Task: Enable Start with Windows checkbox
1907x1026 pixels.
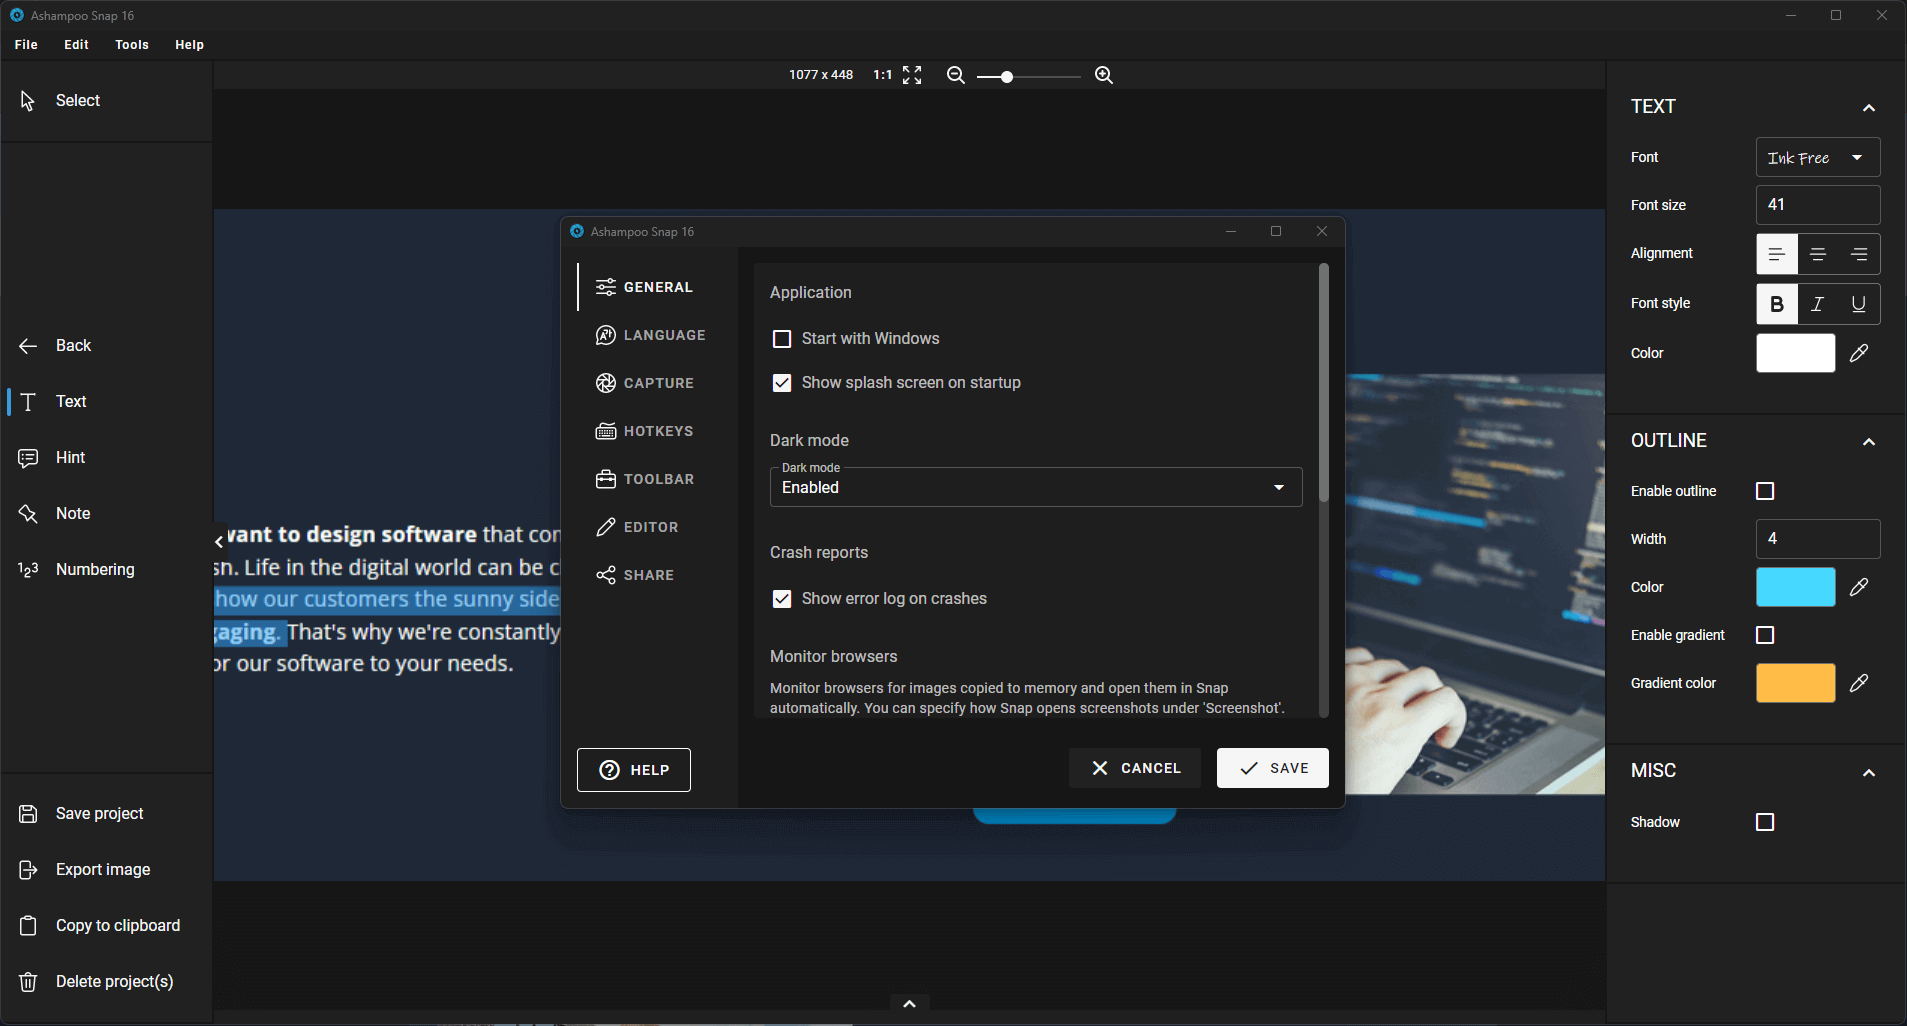Action: (782, 339)
